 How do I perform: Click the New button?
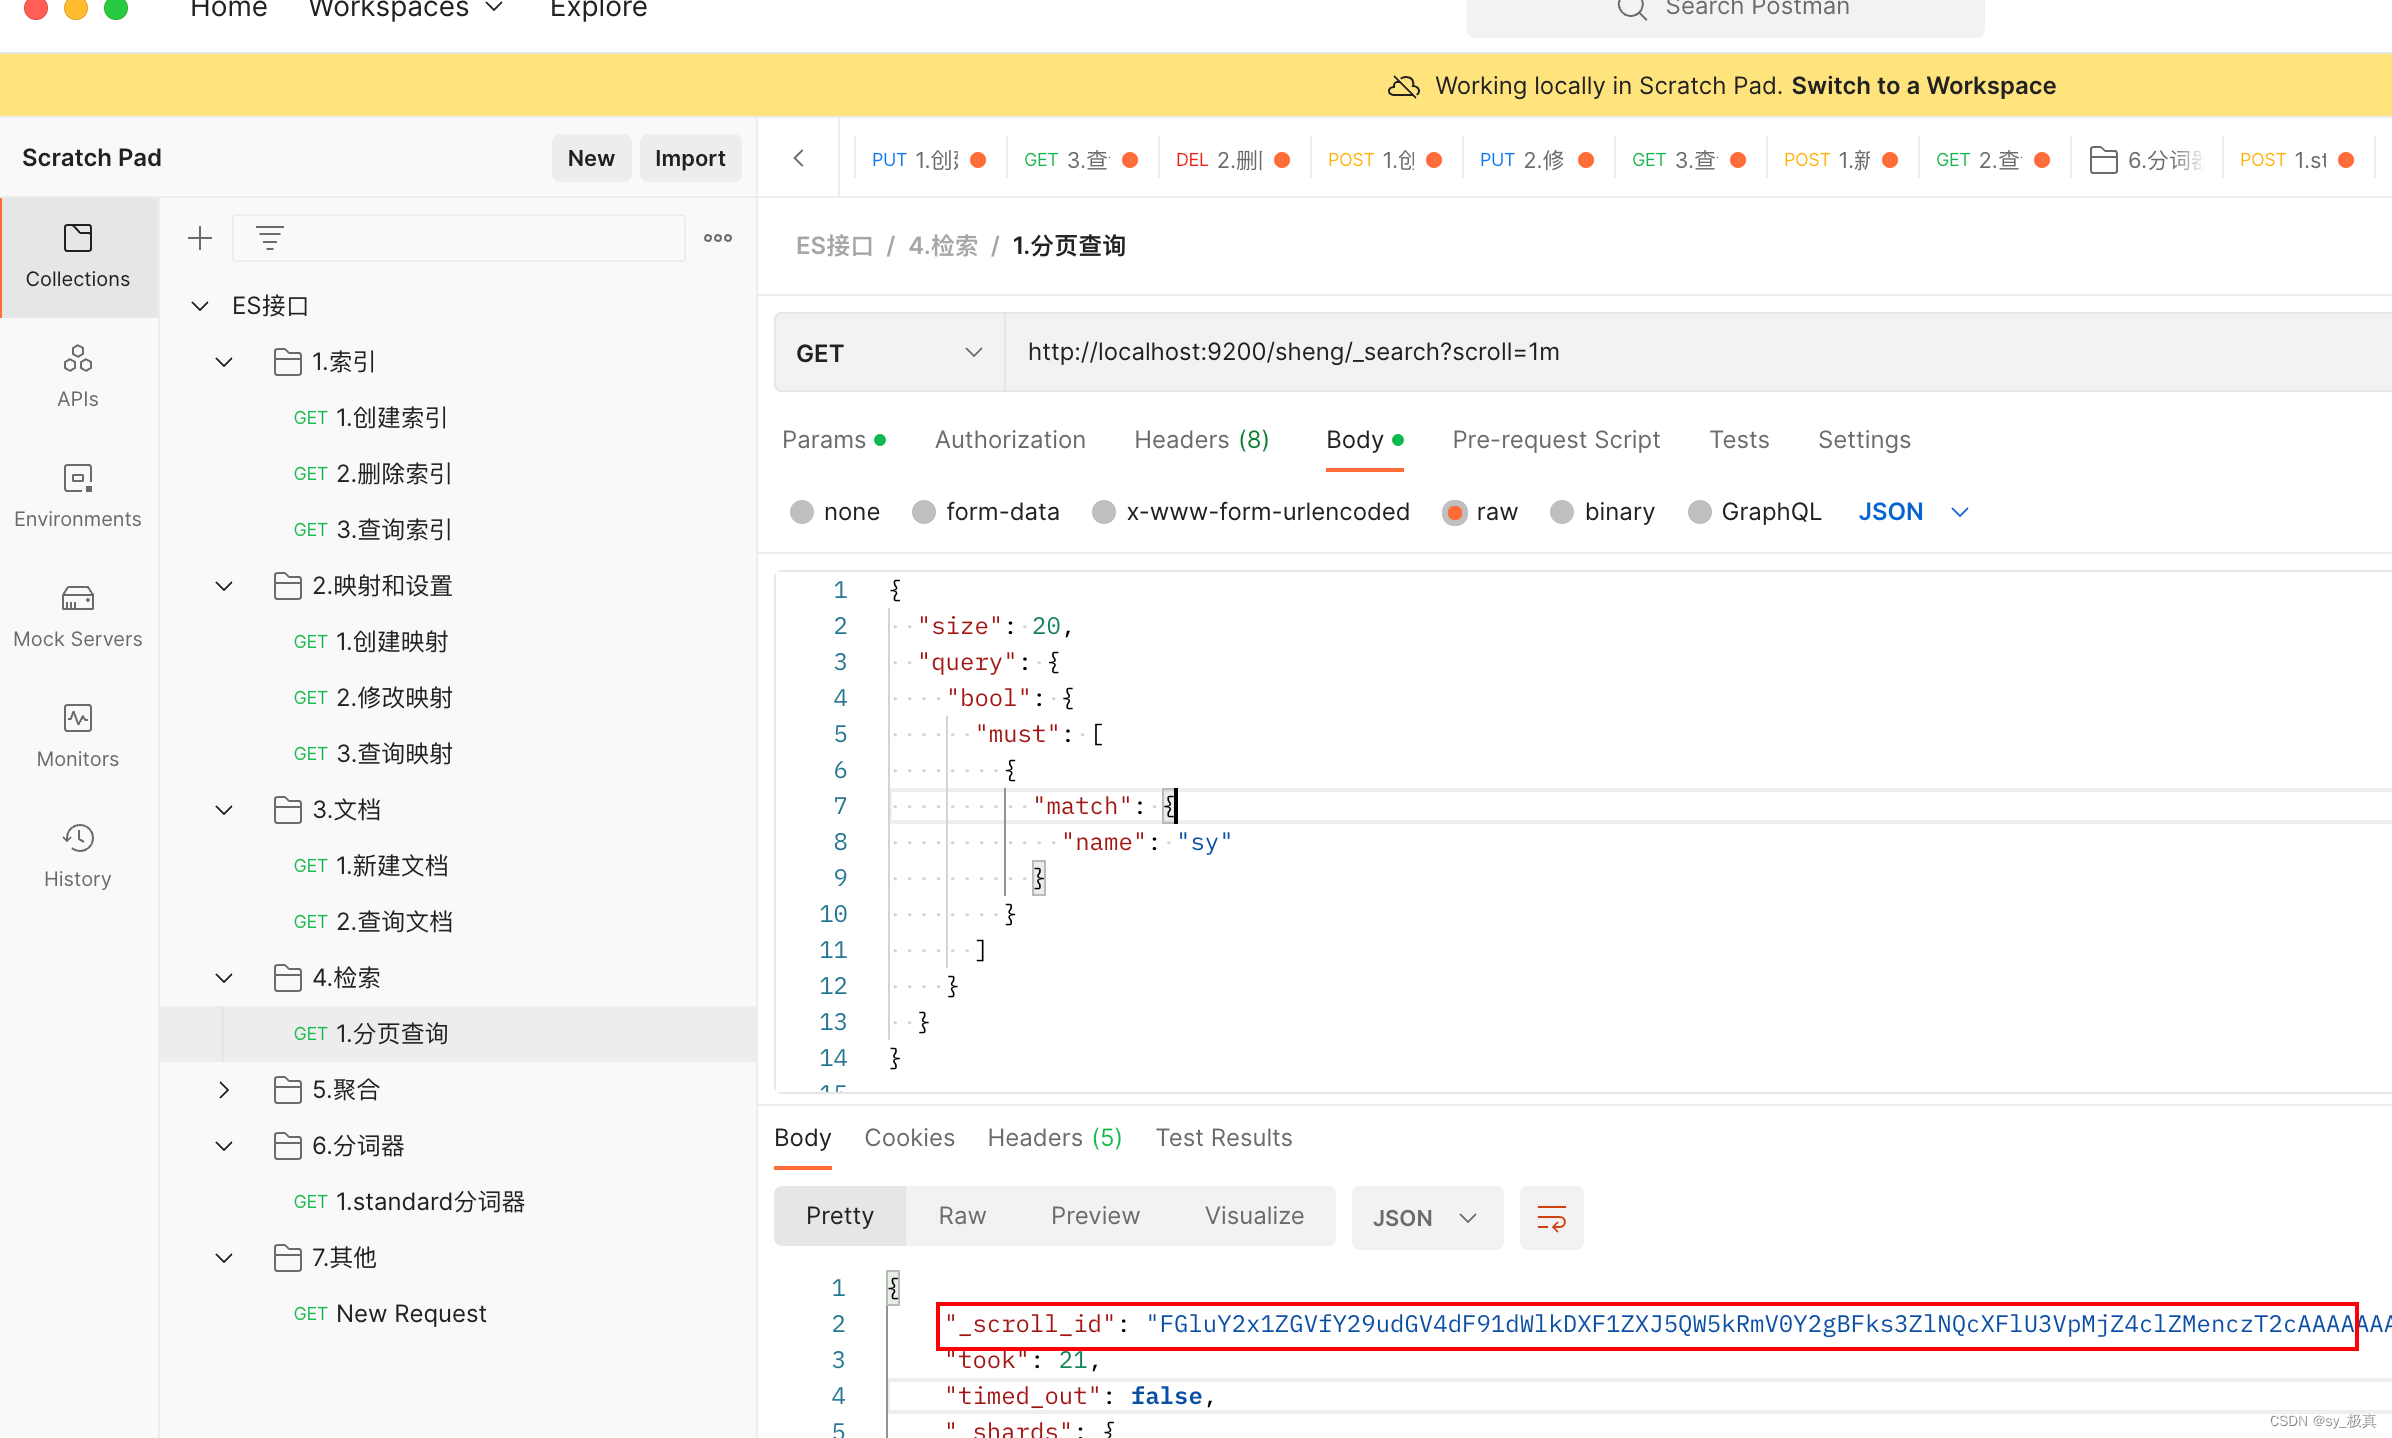pos(591,158)
